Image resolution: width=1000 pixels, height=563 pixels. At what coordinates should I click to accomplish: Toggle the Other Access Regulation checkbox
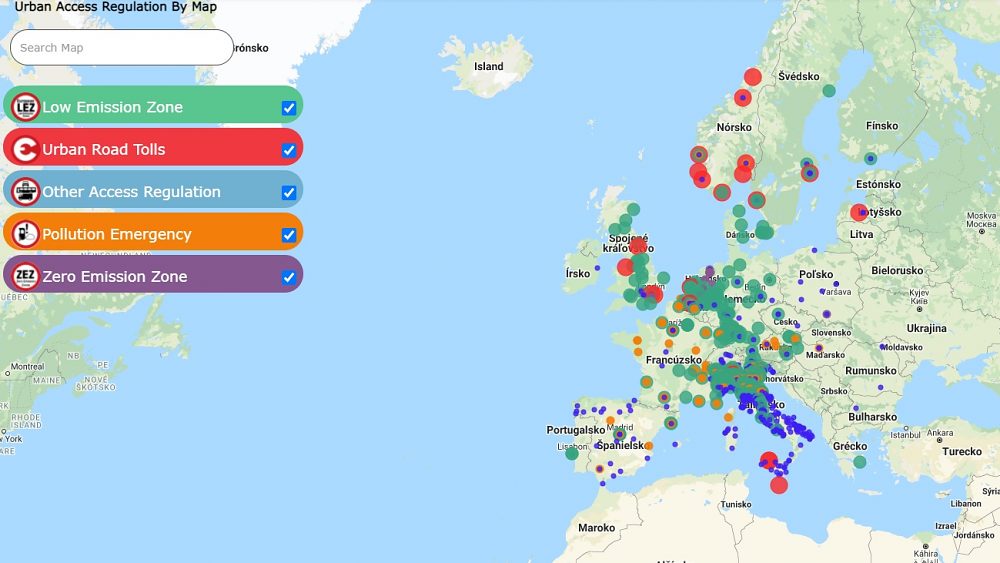click(x=288, y=193)
